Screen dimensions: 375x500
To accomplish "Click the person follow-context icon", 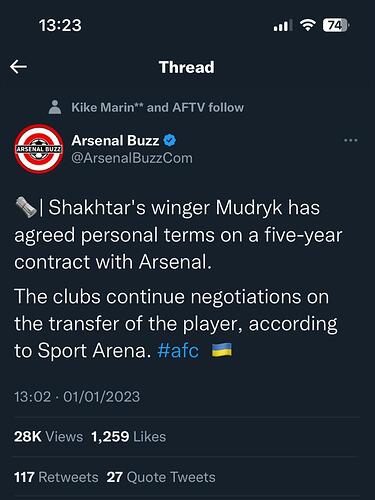I will pos(55,107).
